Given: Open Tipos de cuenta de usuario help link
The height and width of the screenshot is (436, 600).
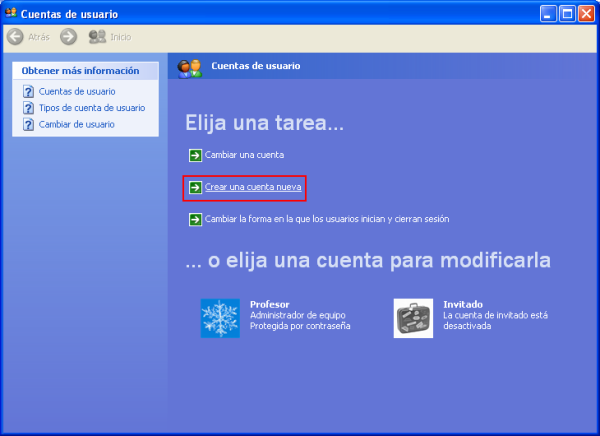Looking at the screenshot, I should (92, 108).
